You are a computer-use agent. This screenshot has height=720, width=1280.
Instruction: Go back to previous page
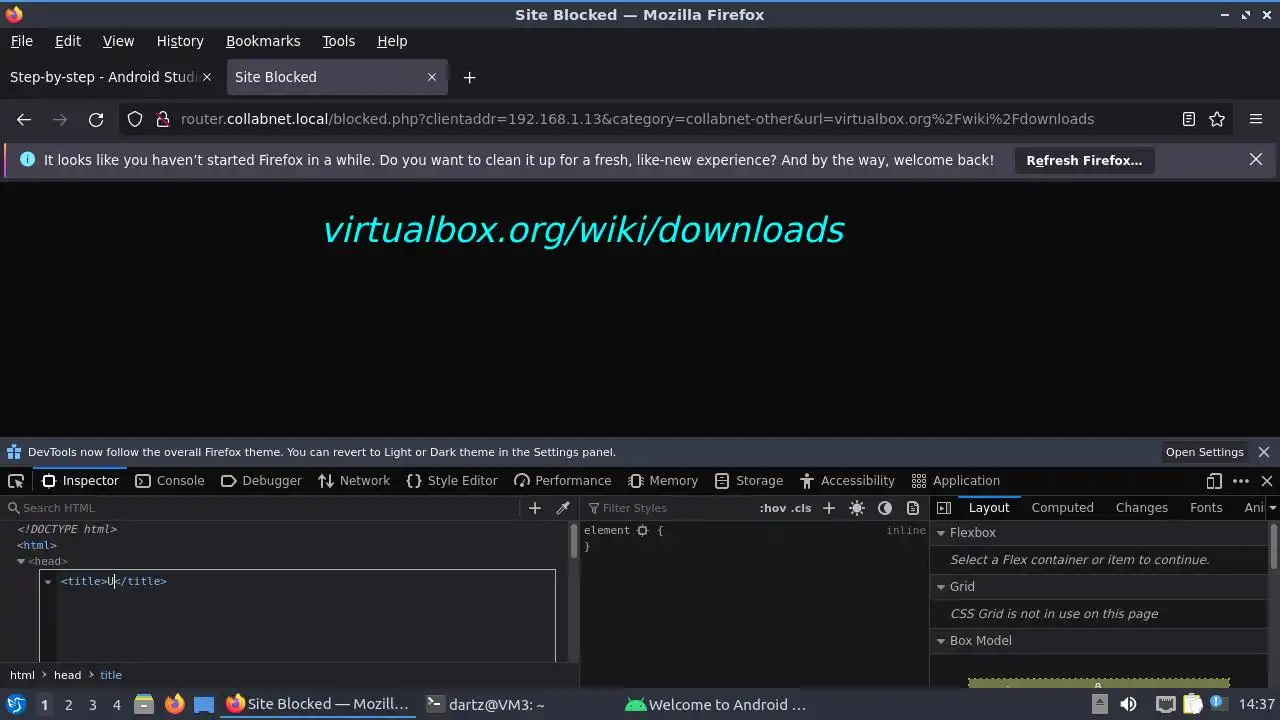coord(24,119)
